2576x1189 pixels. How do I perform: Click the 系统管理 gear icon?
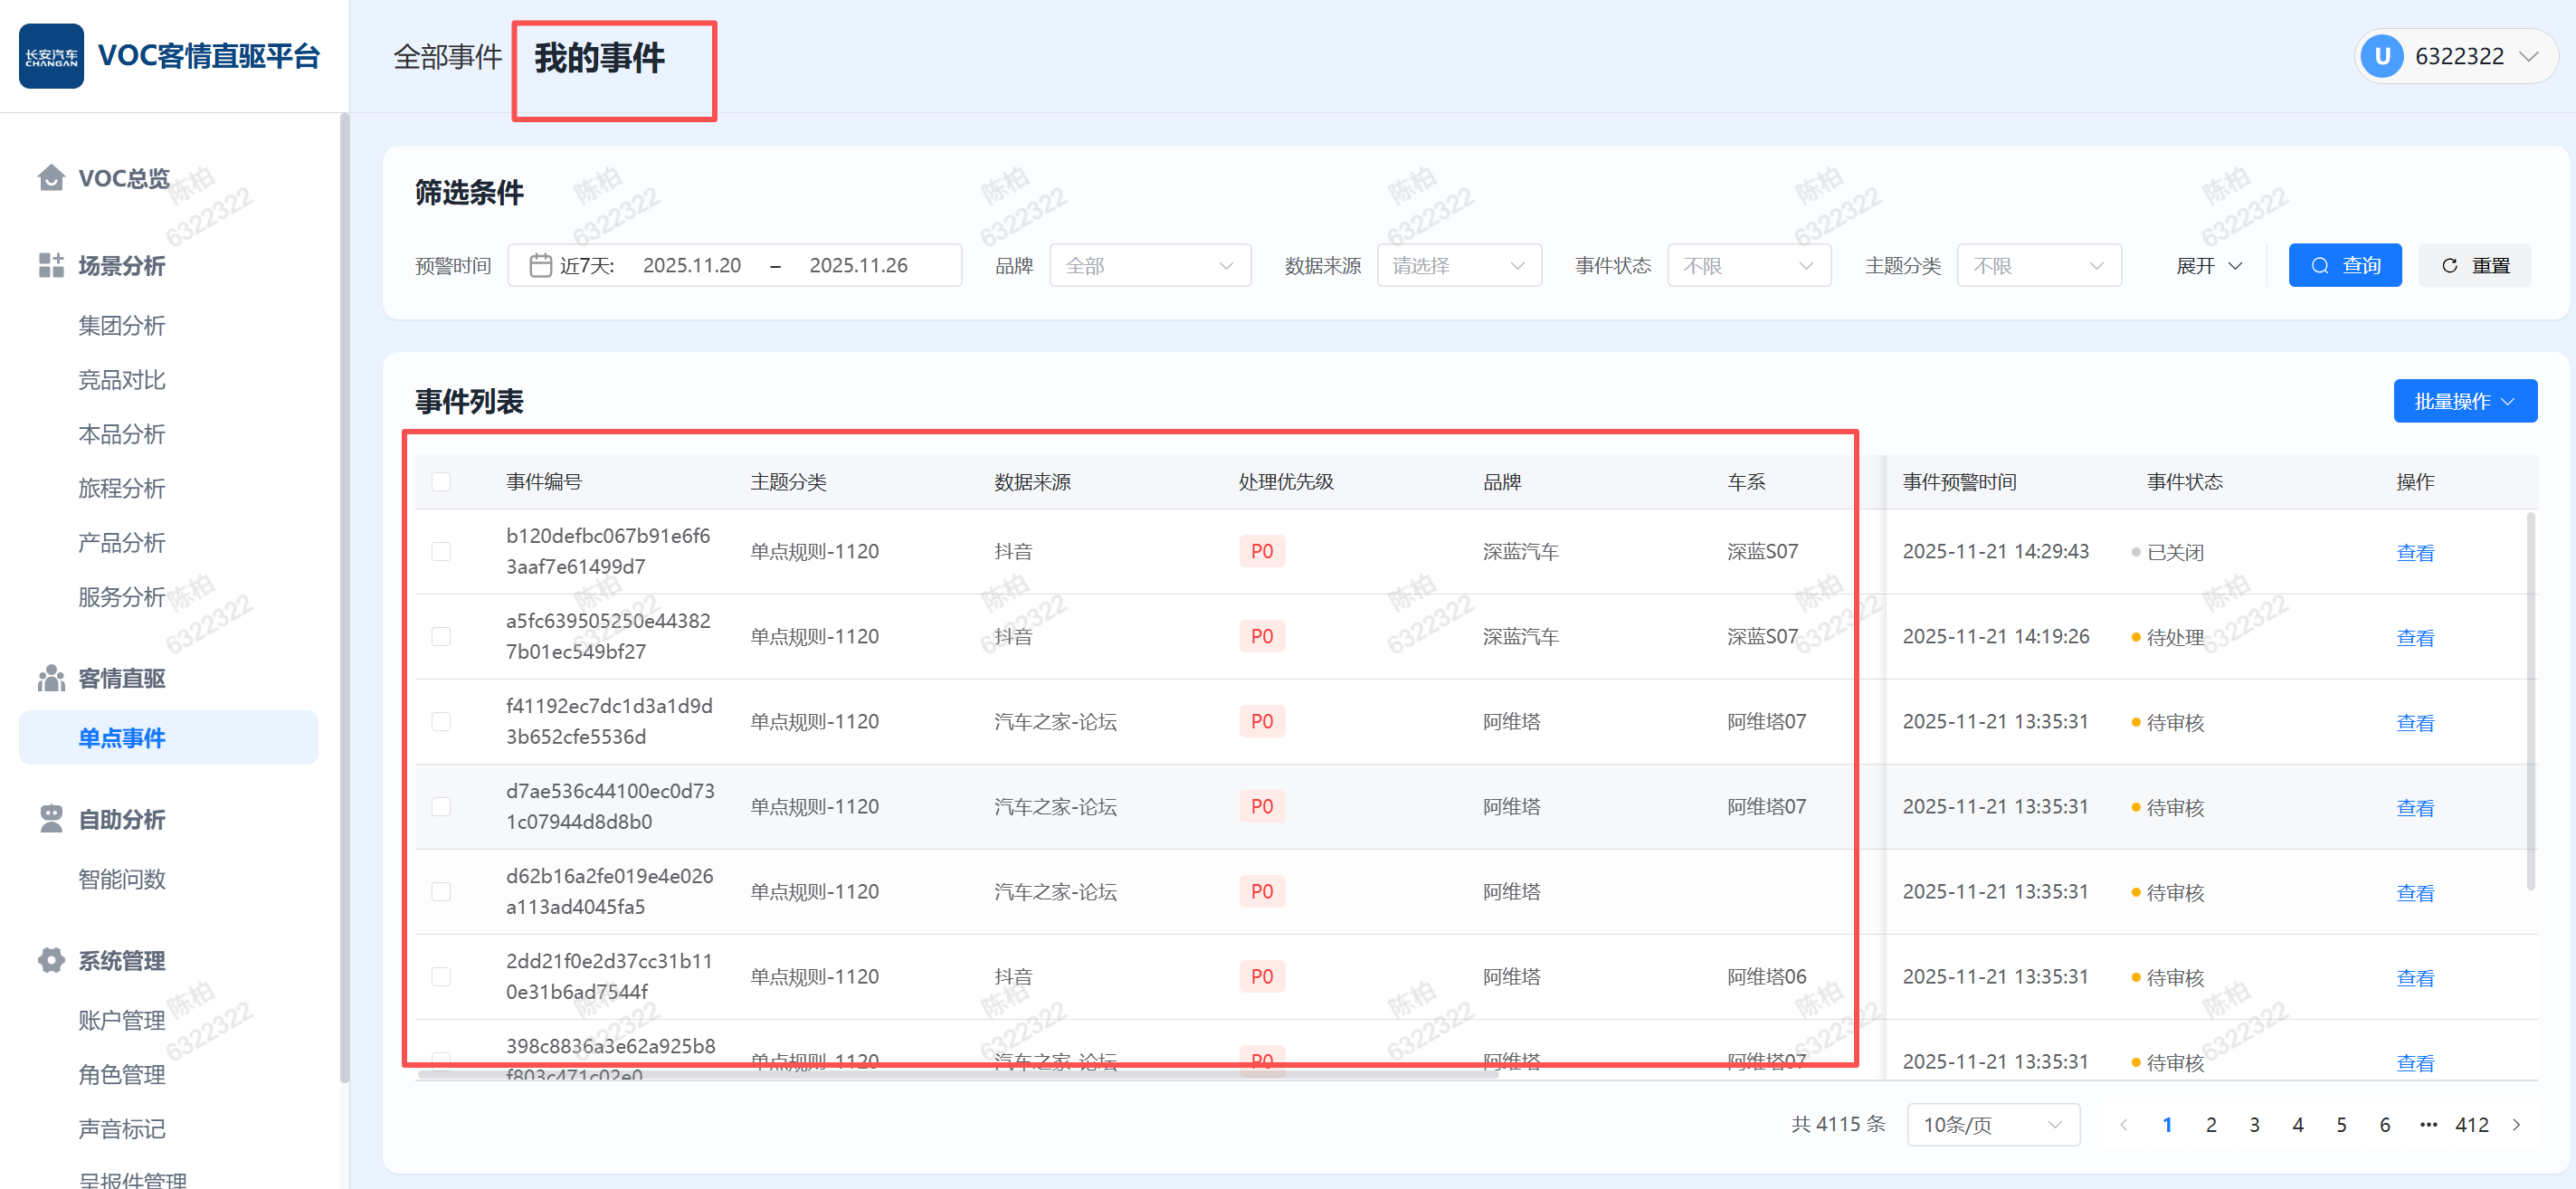(51, 960)
